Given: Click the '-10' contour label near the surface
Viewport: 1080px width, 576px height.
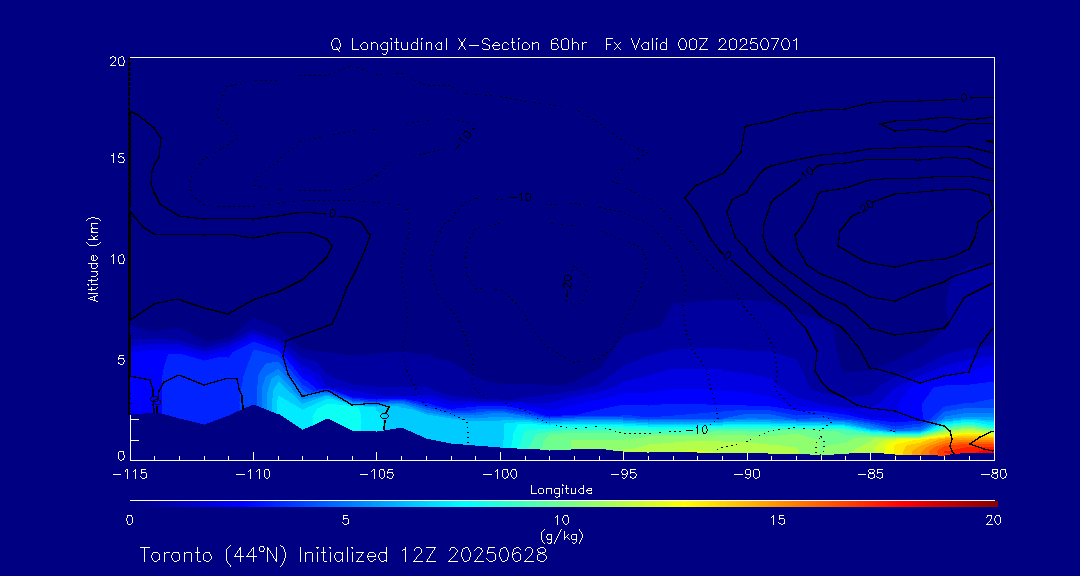Looking at the screenshot, I should pos(697,430).
